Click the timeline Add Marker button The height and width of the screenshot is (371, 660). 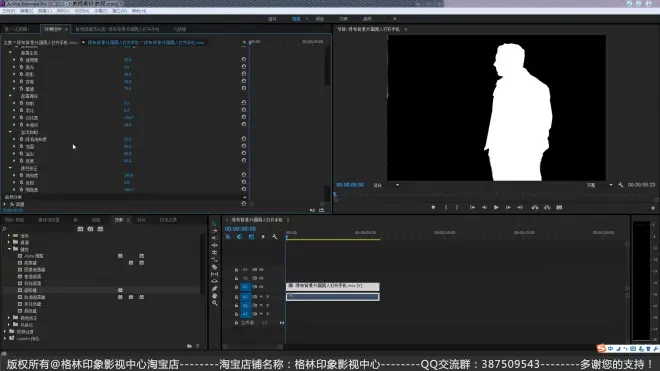coord(263,237)
